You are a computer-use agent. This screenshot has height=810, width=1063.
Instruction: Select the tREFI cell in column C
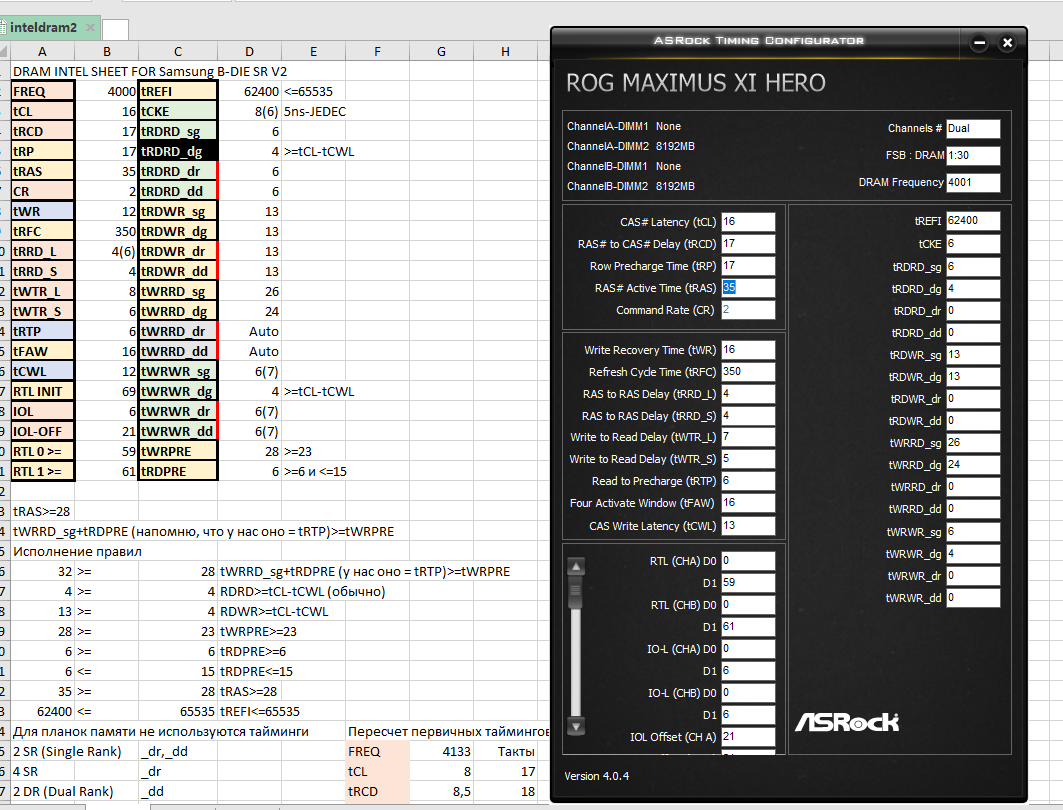click(178, 92)
